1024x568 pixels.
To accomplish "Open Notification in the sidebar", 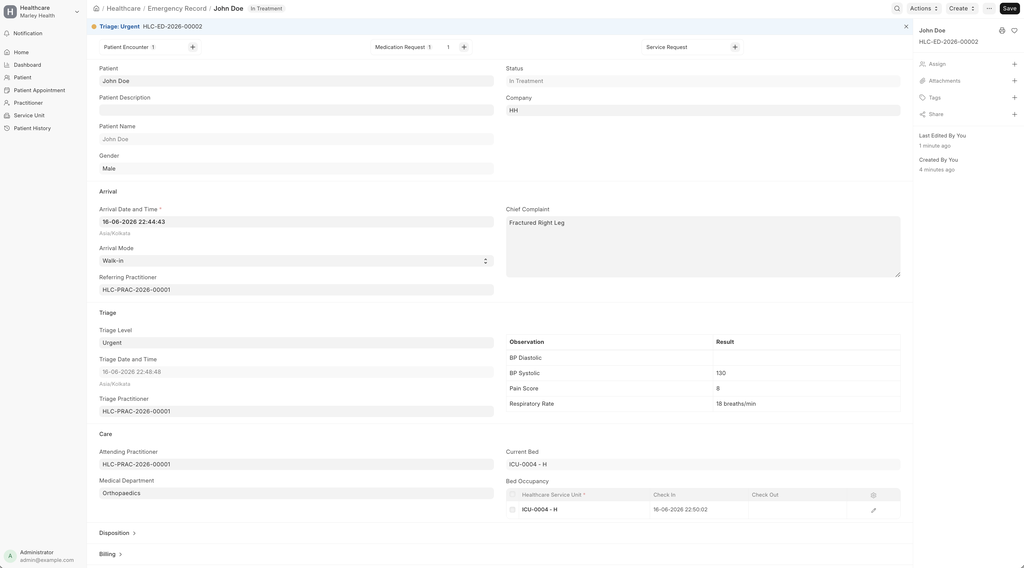I will (28, 33).
